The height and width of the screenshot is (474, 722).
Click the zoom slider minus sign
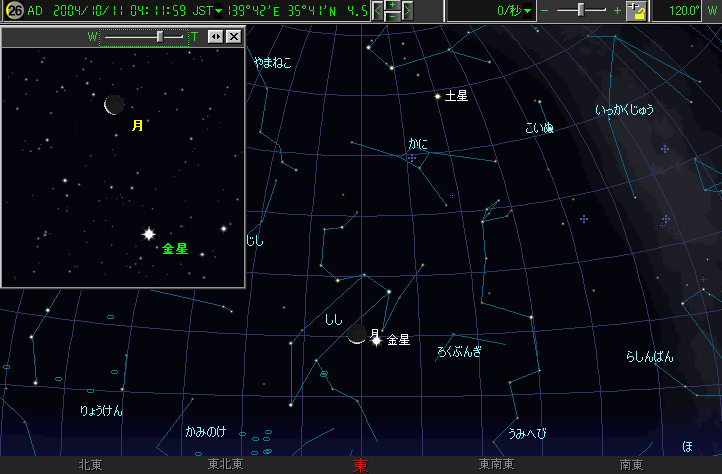click(x=545, y=11)
